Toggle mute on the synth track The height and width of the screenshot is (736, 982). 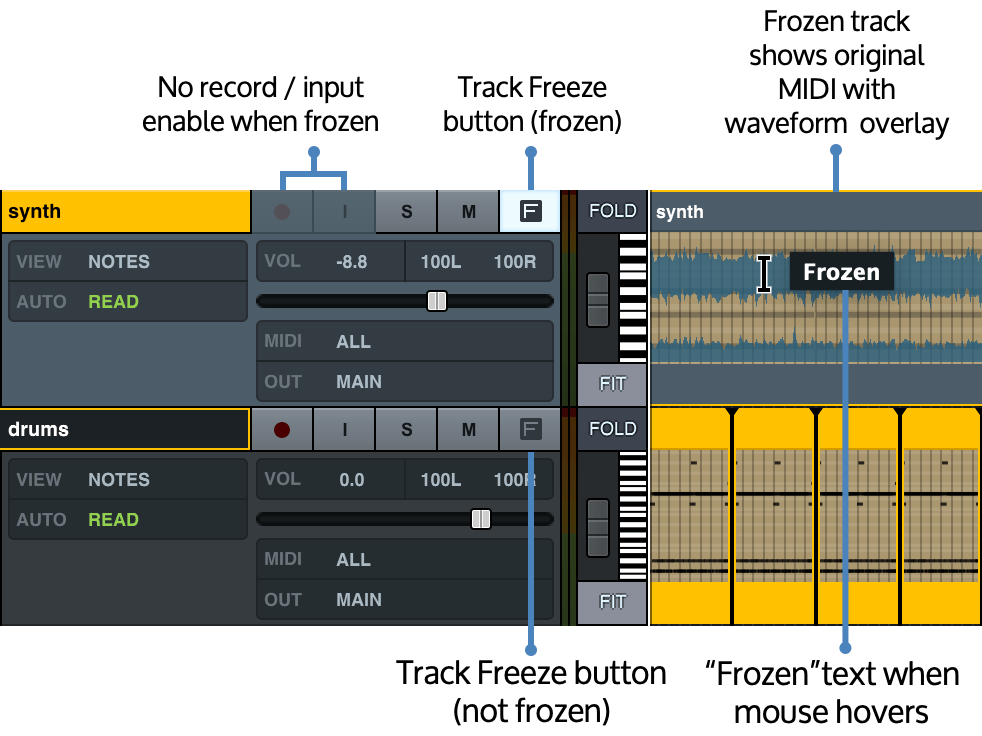[x=467, y=211]
